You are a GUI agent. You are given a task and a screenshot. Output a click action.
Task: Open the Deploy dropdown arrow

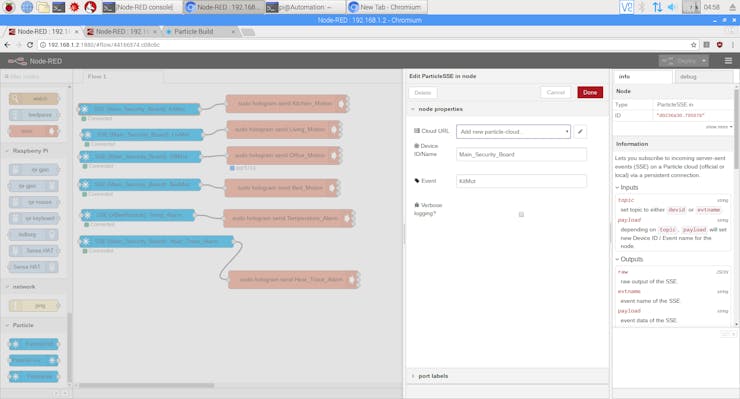tap(704, 61)
